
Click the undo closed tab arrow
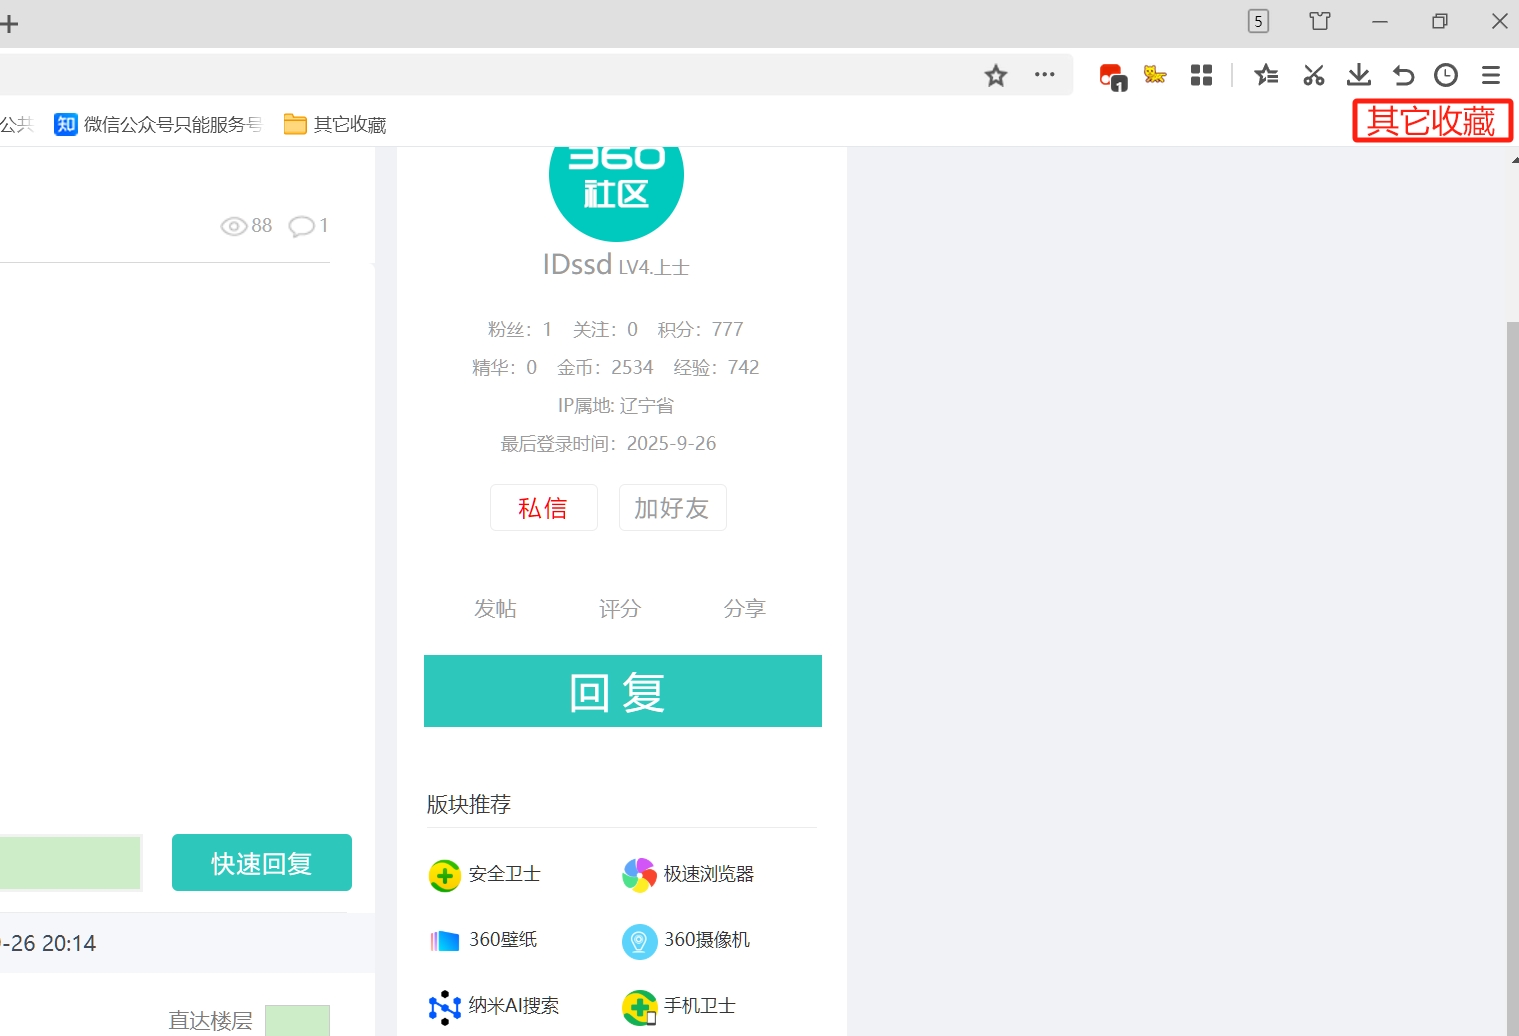1403,75
